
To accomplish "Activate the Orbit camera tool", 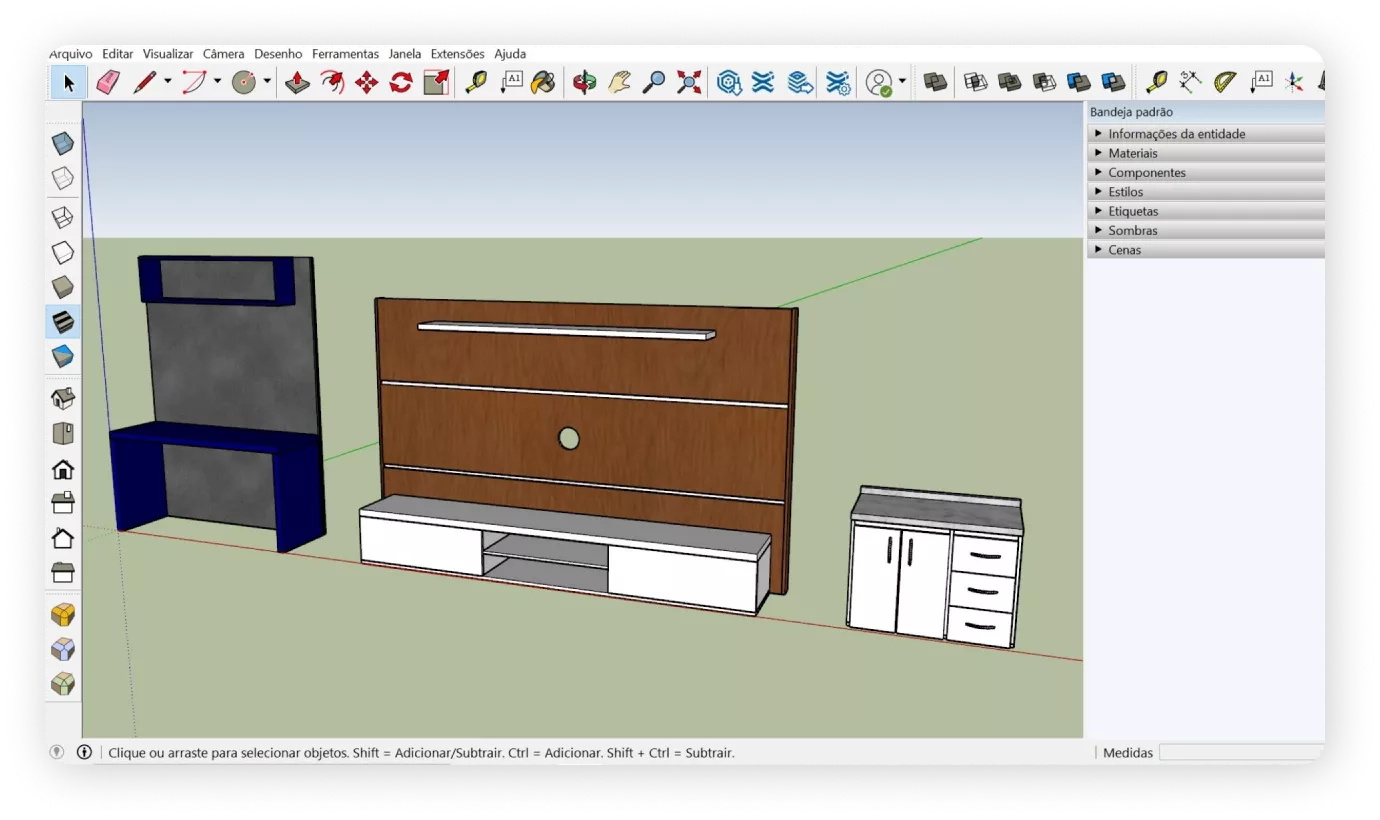I will [584, 82].
